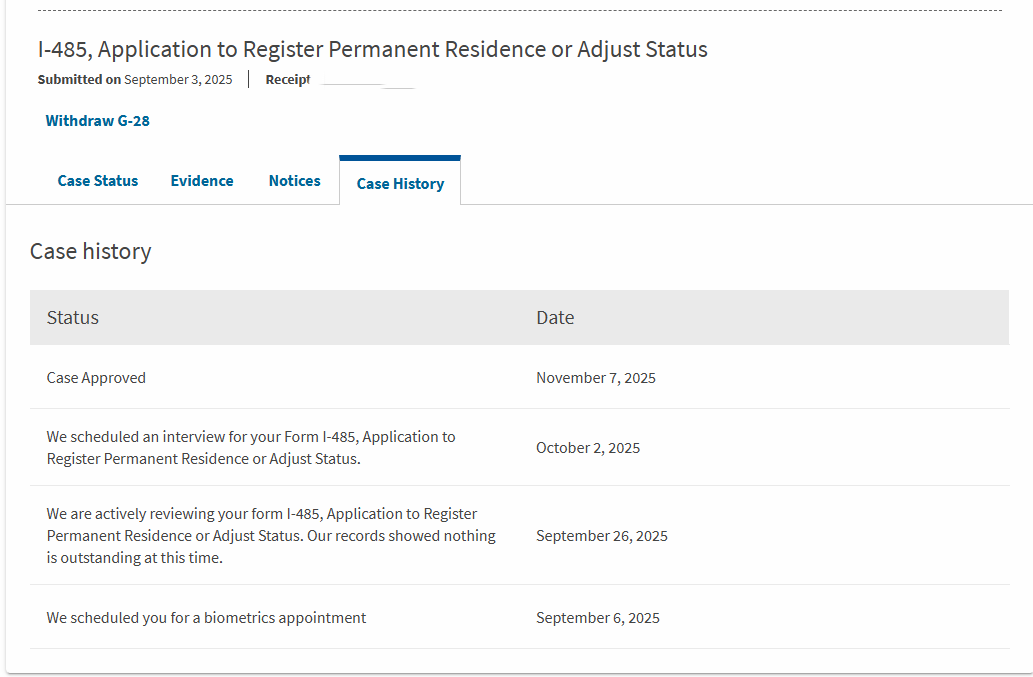
Task: Go to the Notices tab
Action: click(295, 181)
